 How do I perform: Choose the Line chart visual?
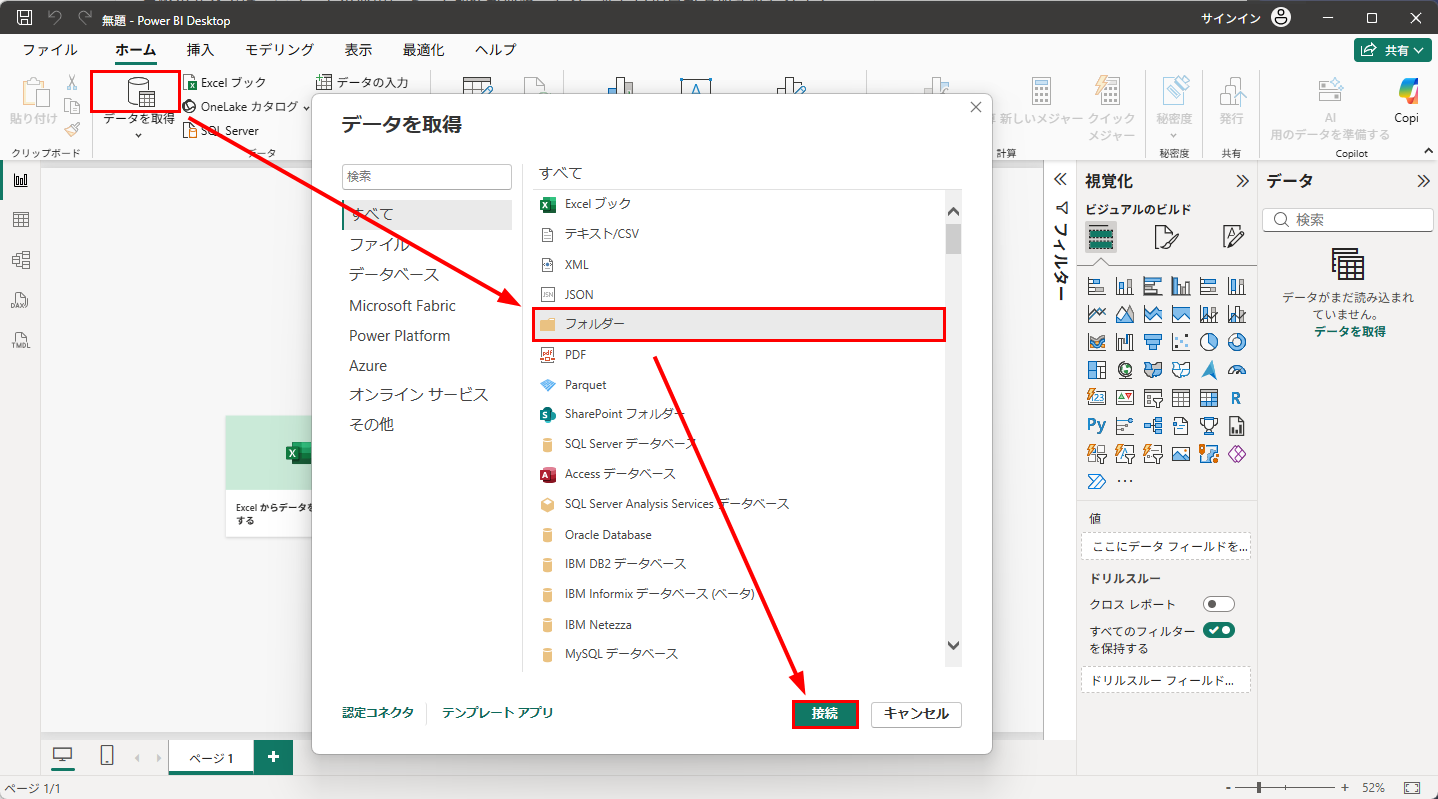pyautogui.click(x=1097, y=314)
